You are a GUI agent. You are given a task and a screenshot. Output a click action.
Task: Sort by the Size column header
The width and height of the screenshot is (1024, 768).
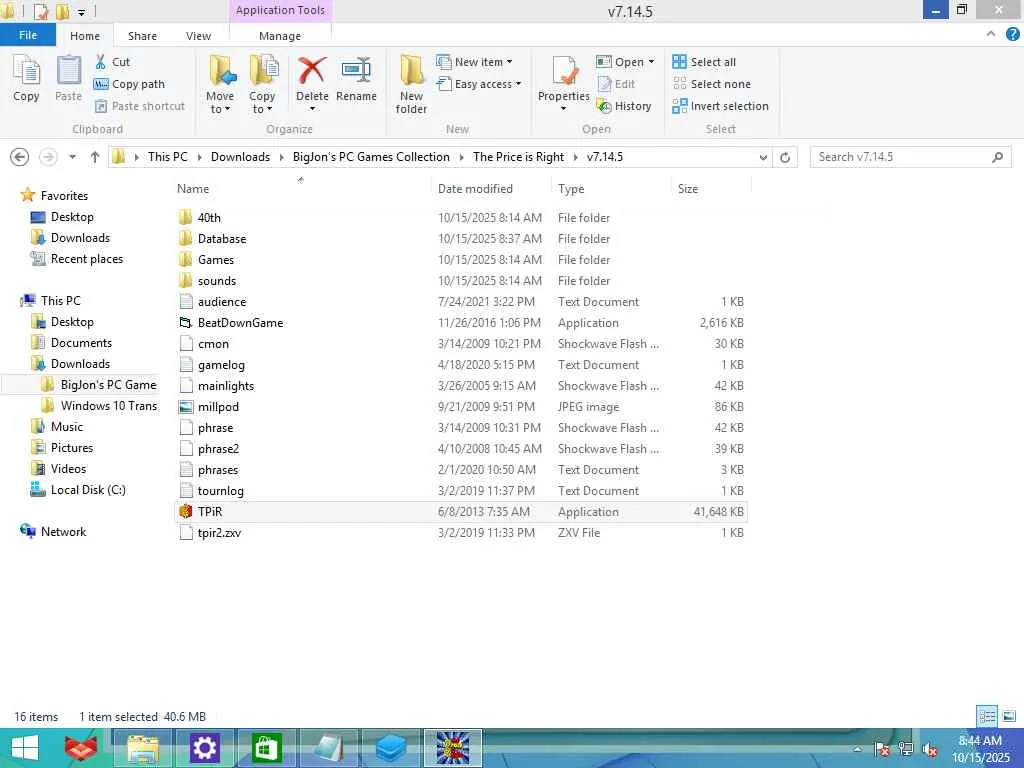click(x=688, y=189)
